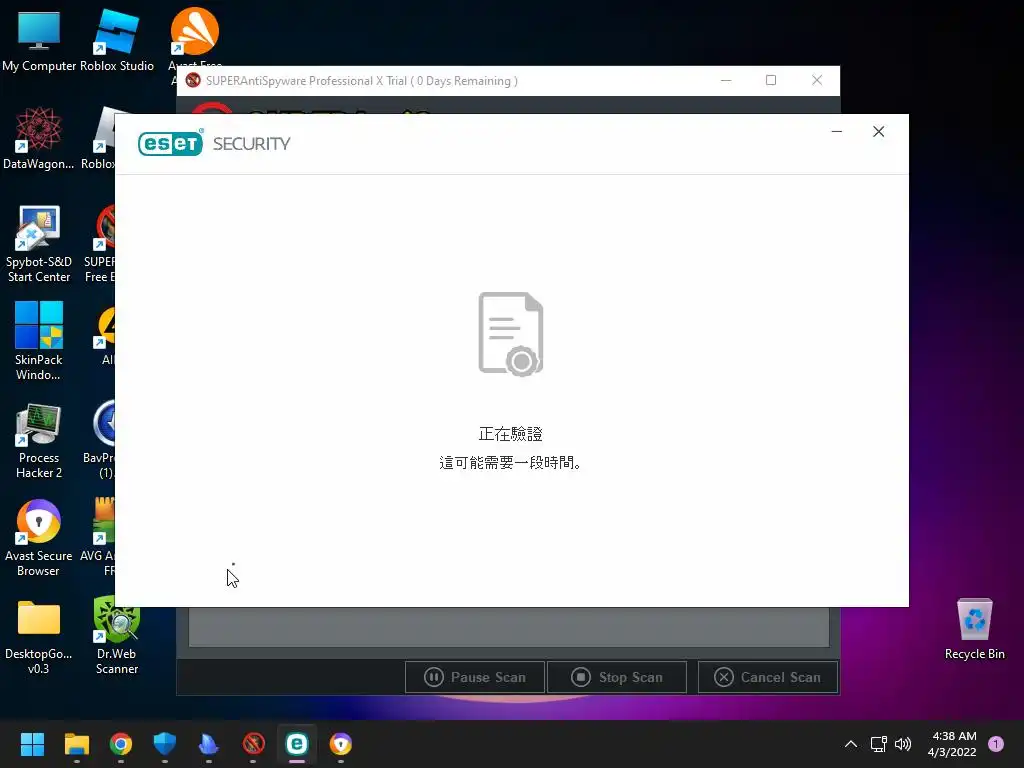Open clock showing 4:38 AM
This screenshot has width=1024, height=768.
952,744
